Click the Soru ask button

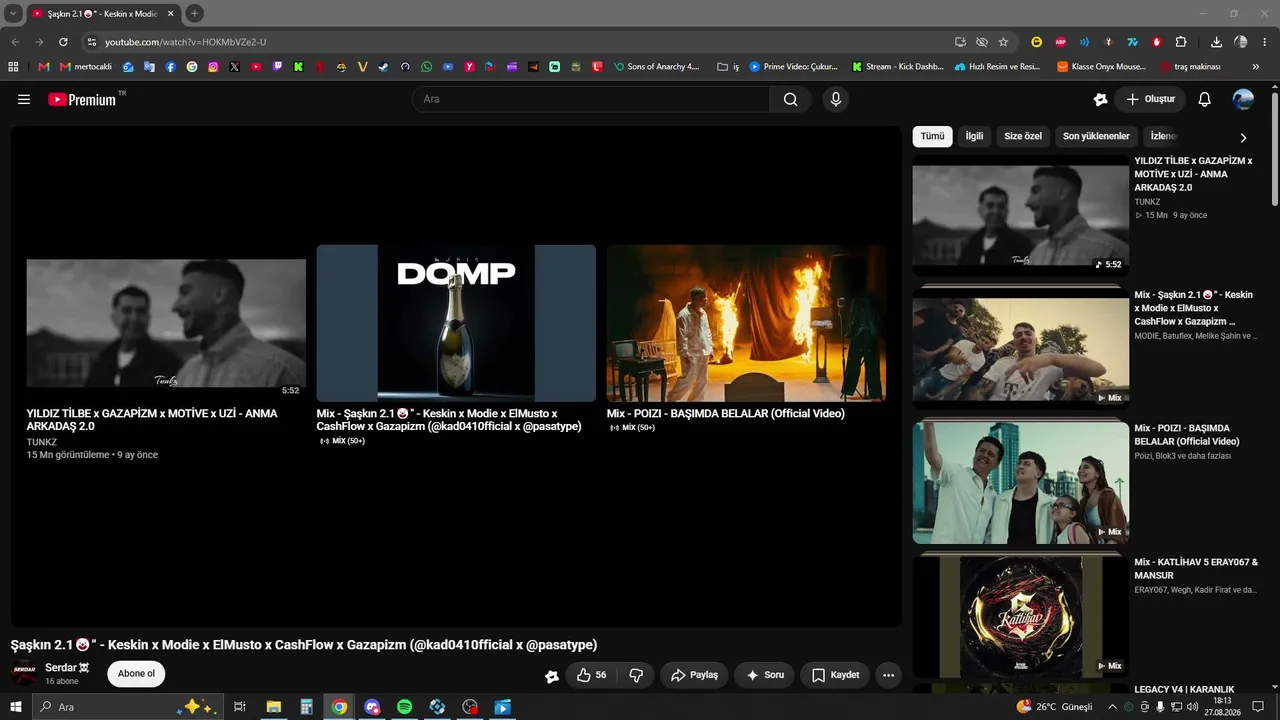765,675
